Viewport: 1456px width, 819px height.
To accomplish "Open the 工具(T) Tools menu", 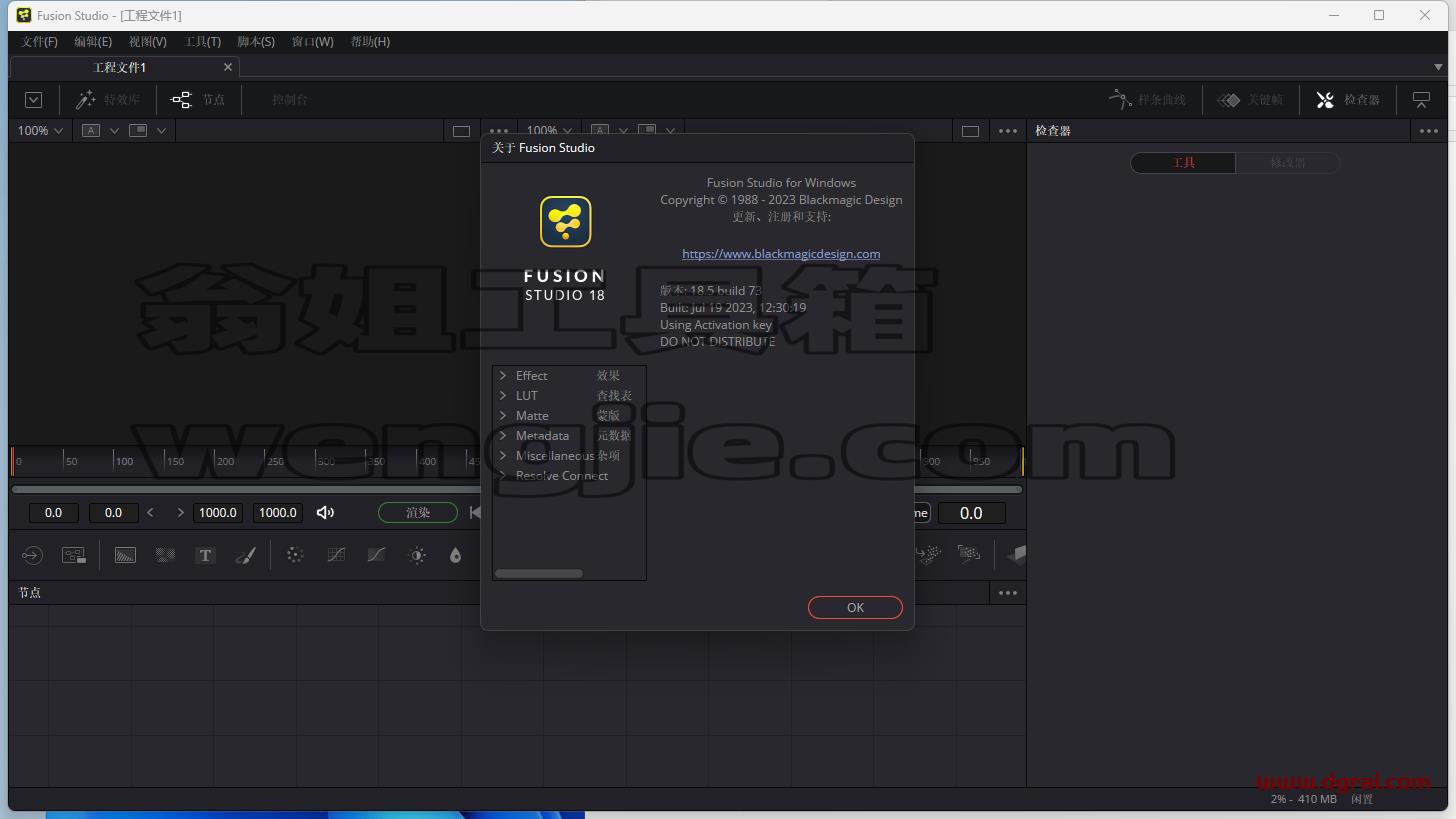I will 203,41.
